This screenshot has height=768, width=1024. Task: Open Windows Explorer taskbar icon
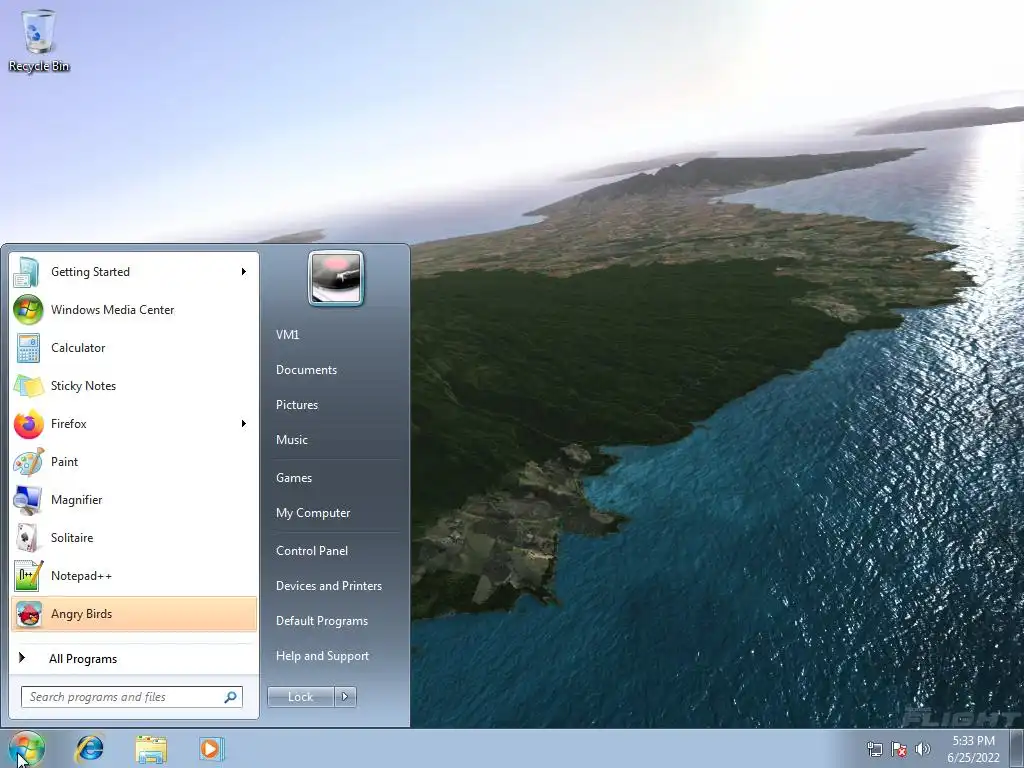[151, 749]
